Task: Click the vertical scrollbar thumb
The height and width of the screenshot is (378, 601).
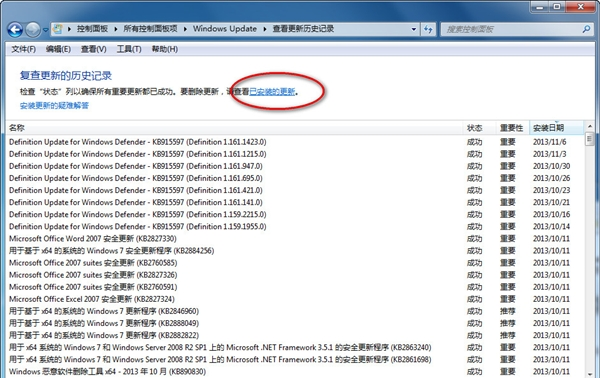Action: click(x=590, y=138)
